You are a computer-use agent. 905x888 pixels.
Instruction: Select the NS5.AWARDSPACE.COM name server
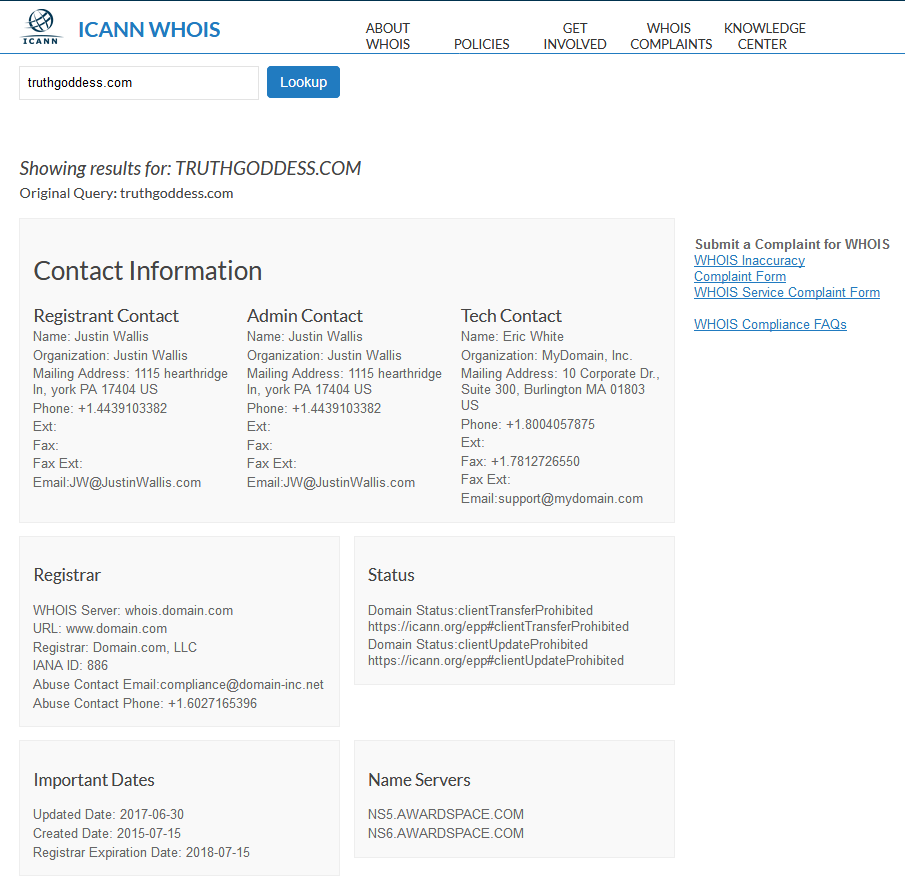click(x=446, y=815)
